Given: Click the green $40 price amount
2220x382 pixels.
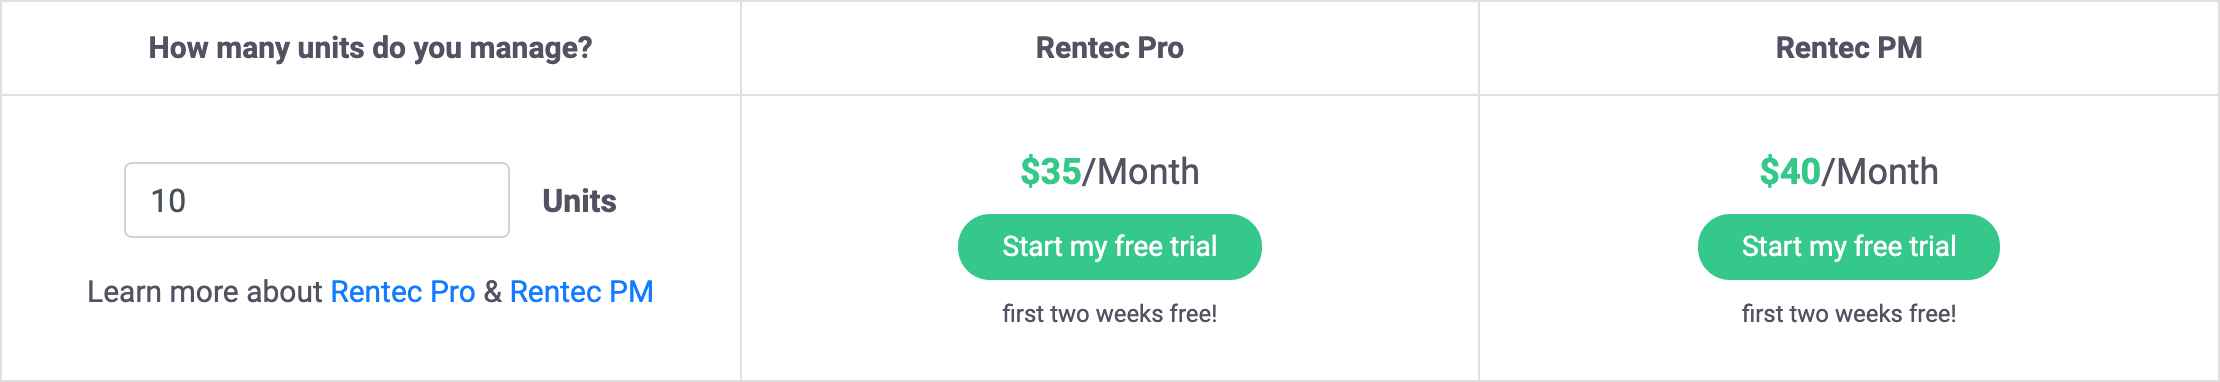Looking at the screenshot, I should tap(1790, 172).
